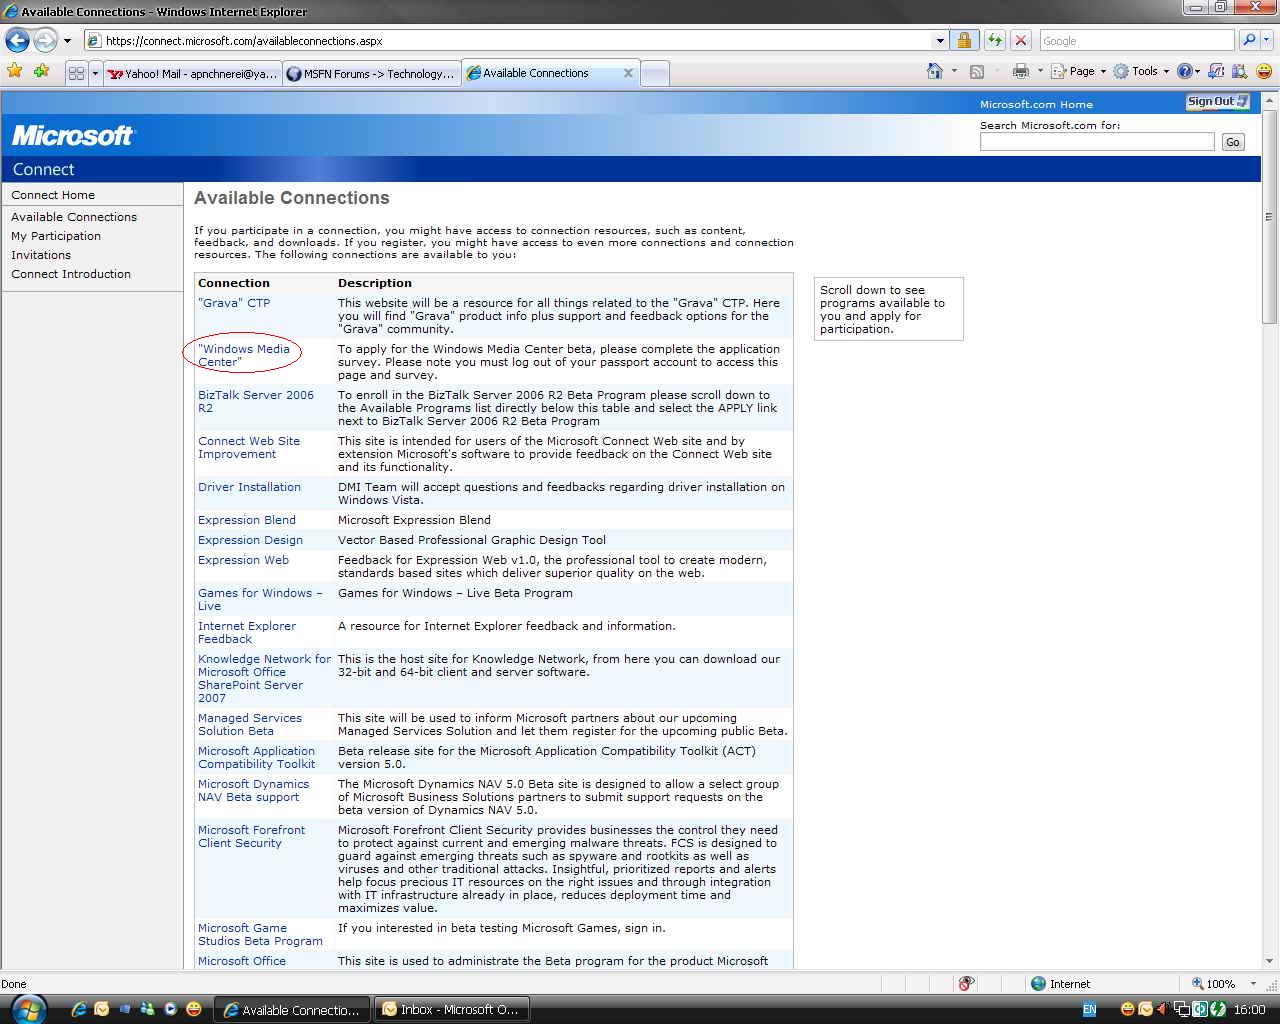Open Expression Blend link
This screenshot has width=1280, height=1024.
247,520
